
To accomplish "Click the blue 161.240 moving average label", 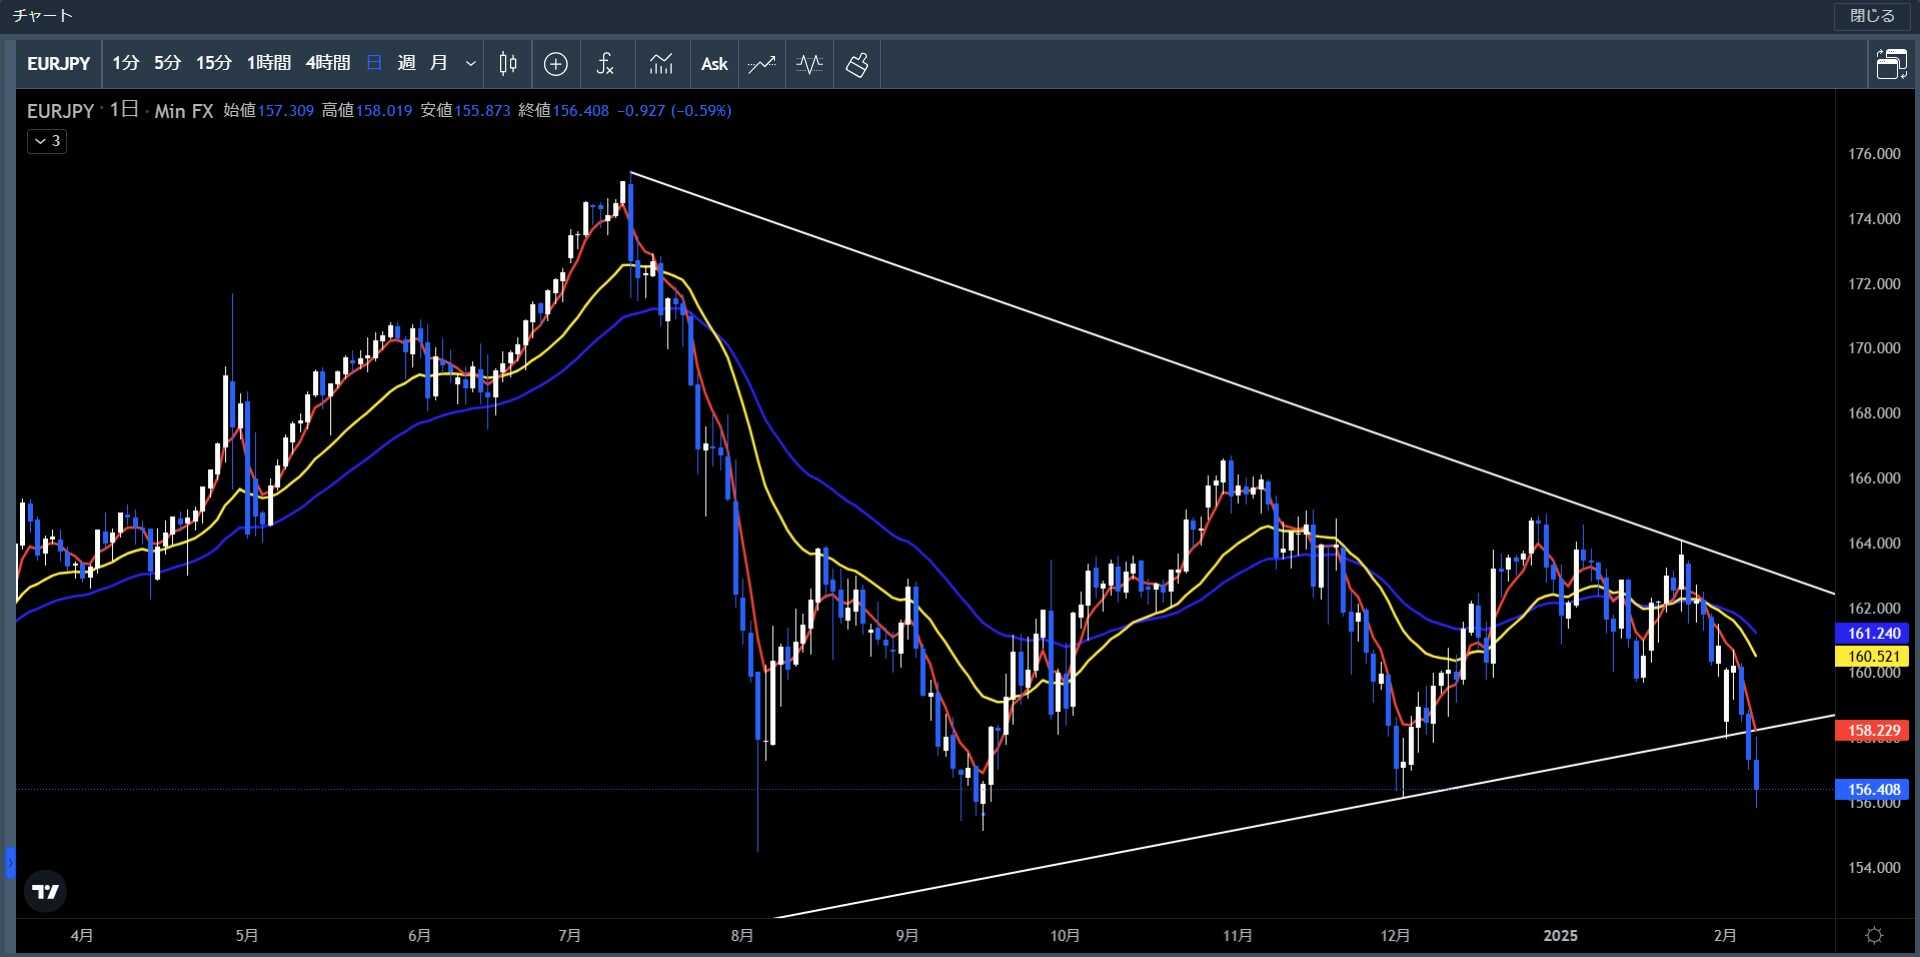I will (x=1872, y=633).
